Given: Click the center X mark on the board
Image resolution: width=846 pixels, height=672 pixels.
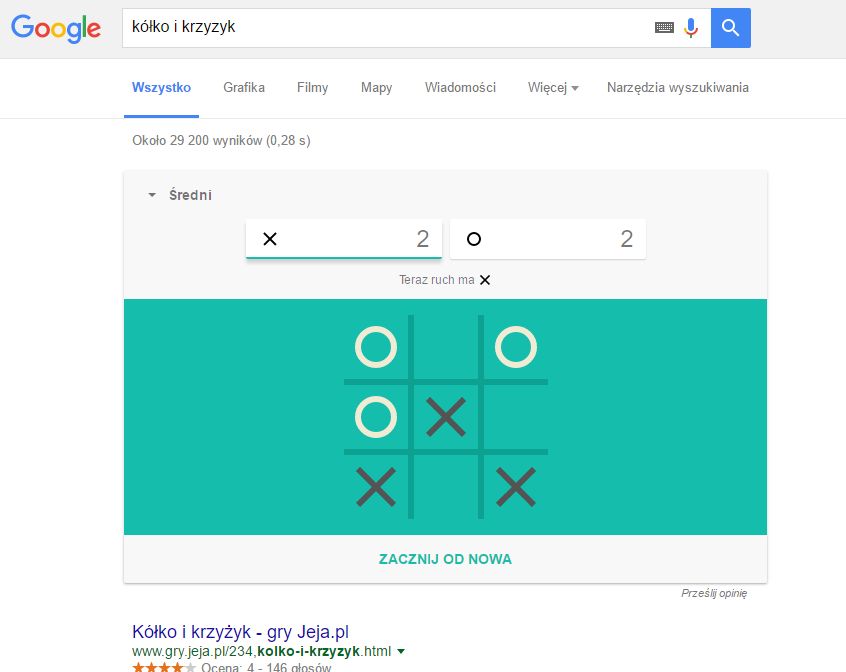Looking at the screenshot, I should 446,417.
